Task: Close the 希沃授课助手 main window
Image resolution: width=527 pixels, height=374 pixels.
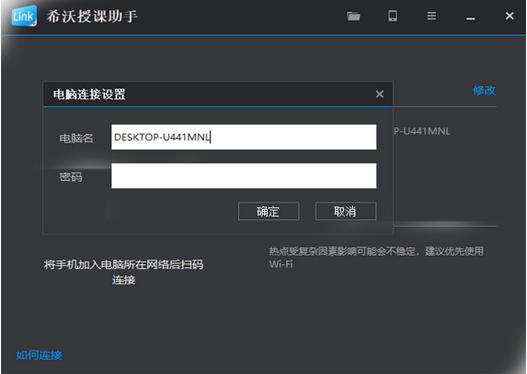Action: click(x=510, y=16)
